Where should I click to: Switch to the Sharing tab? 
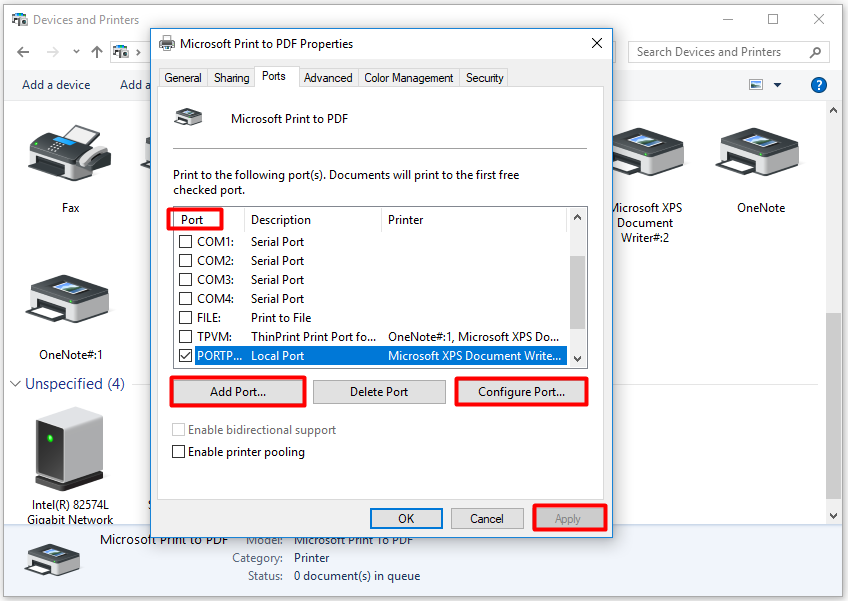point(231,78)
